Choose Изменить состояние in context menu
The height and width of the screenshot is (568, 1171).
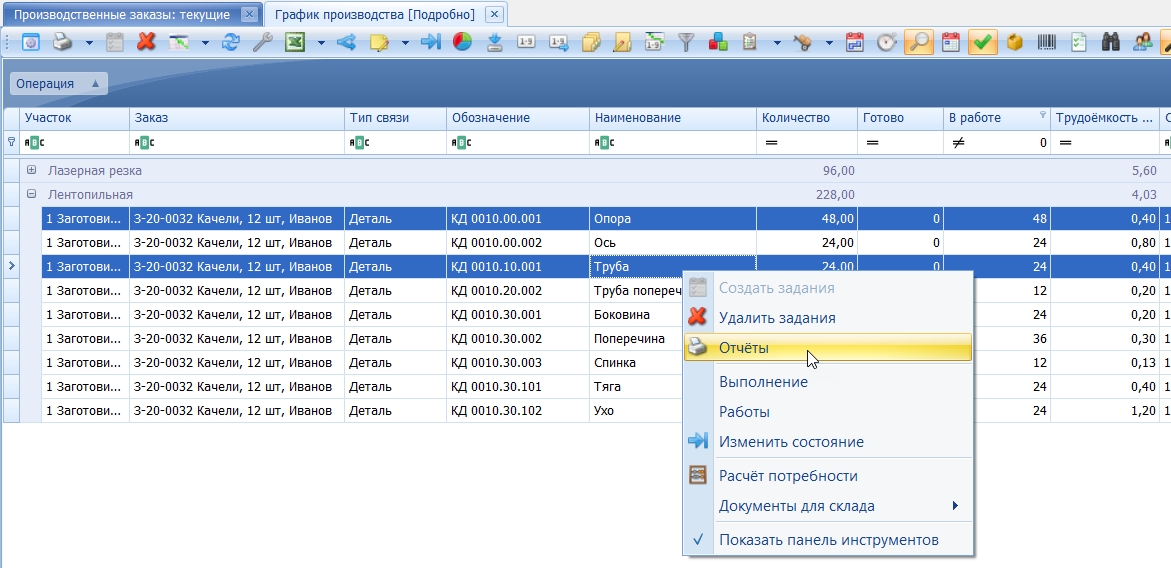(x=828, y=442)
